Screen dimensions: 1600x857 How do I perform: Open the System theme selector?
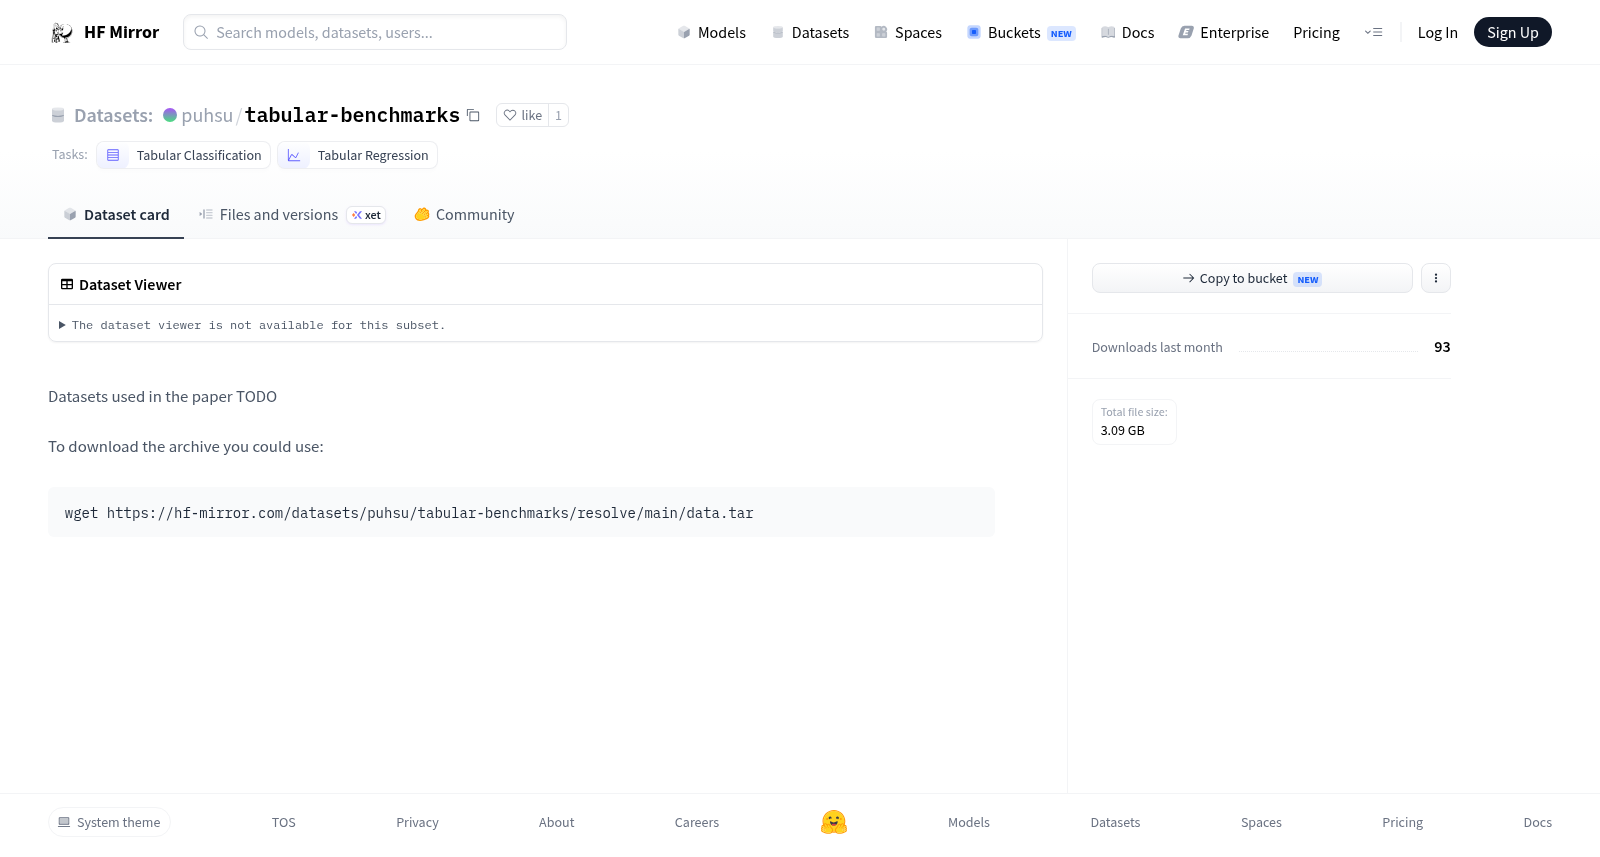(x=109, y=822)
